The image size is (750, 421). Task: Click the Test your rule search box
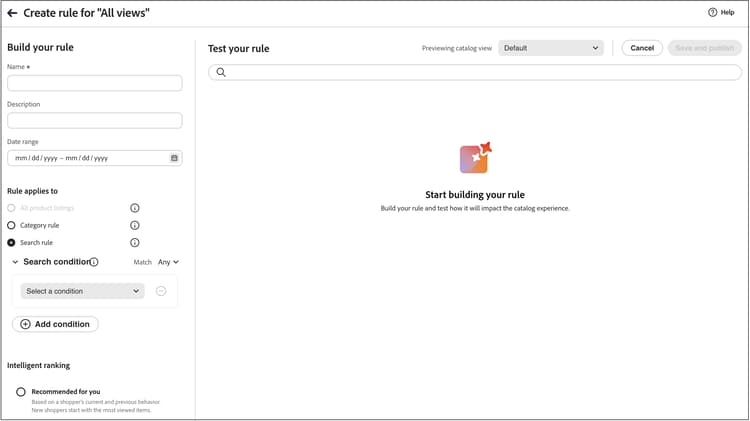pos(475,72)
